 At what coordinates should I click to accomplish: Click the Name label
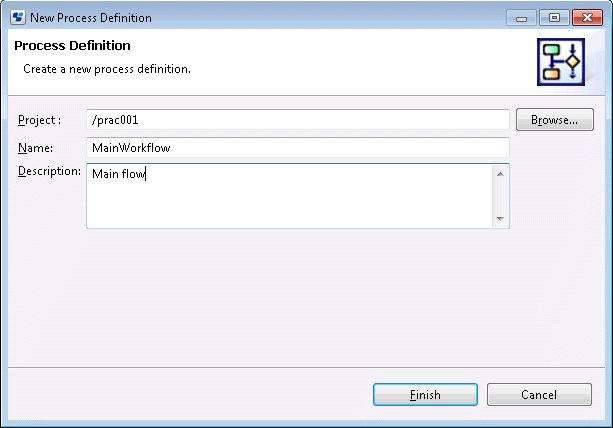(35, 148)
